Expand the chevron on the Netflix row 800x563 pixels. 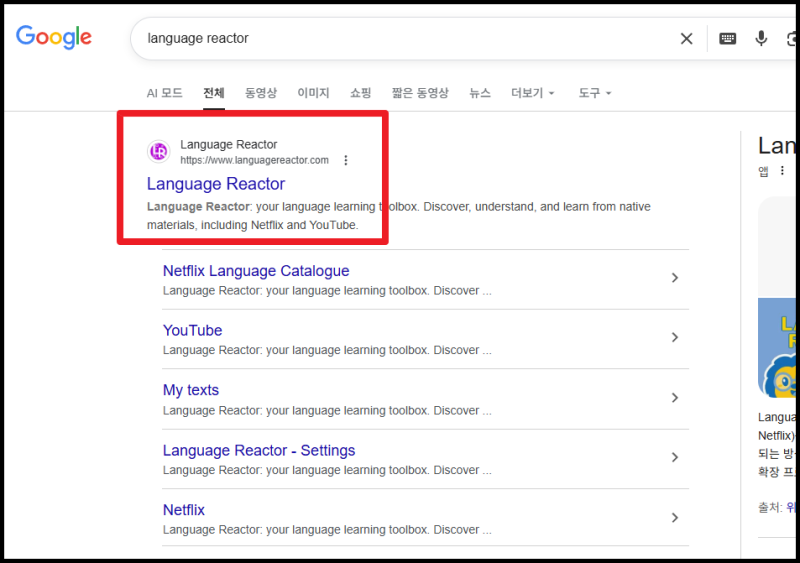point(674,518)
